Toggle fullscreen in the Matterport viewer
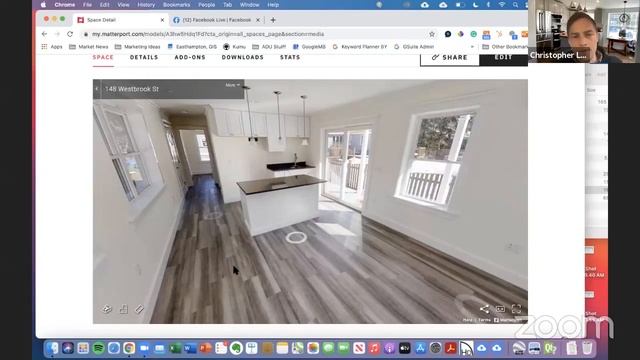This screenshot has height=360, width=640. (516, 309)
